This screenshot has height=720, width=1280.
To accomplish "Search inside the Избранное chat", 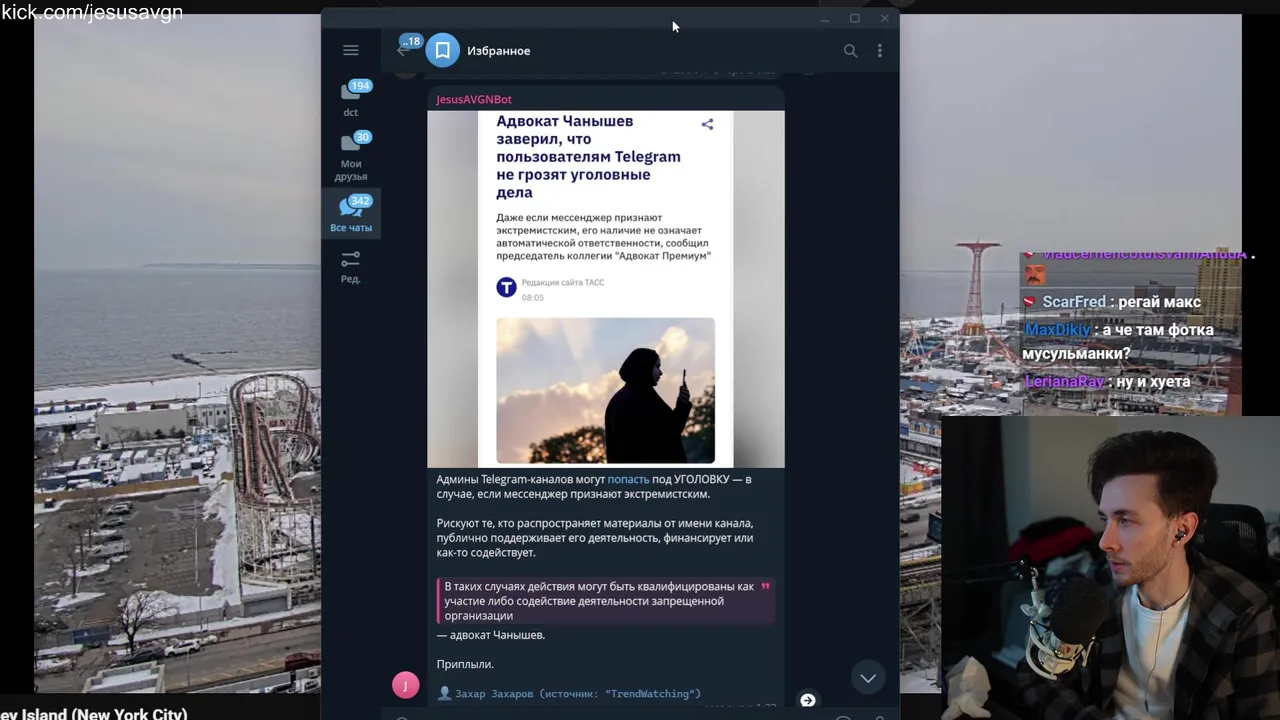I will tap(850, 50).
